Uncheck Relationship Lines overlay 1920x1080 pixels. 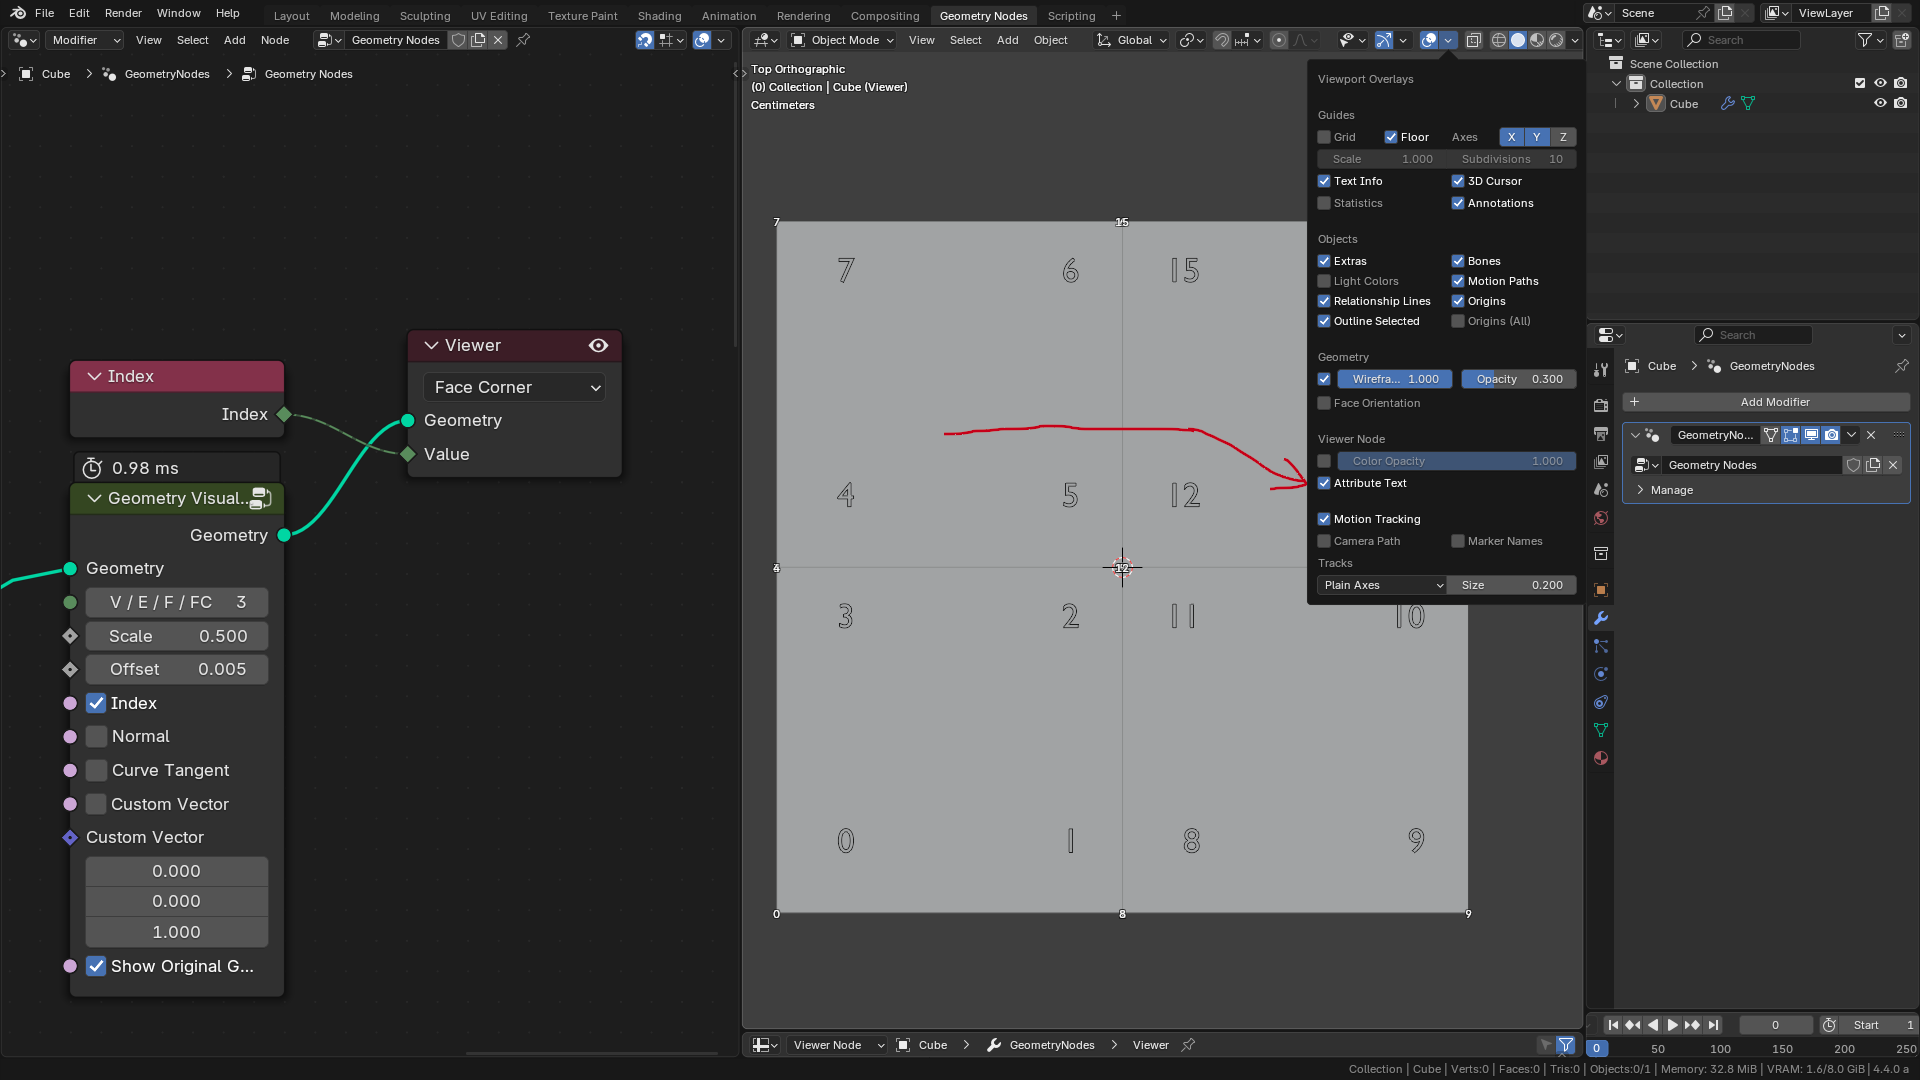point(1324,301)
